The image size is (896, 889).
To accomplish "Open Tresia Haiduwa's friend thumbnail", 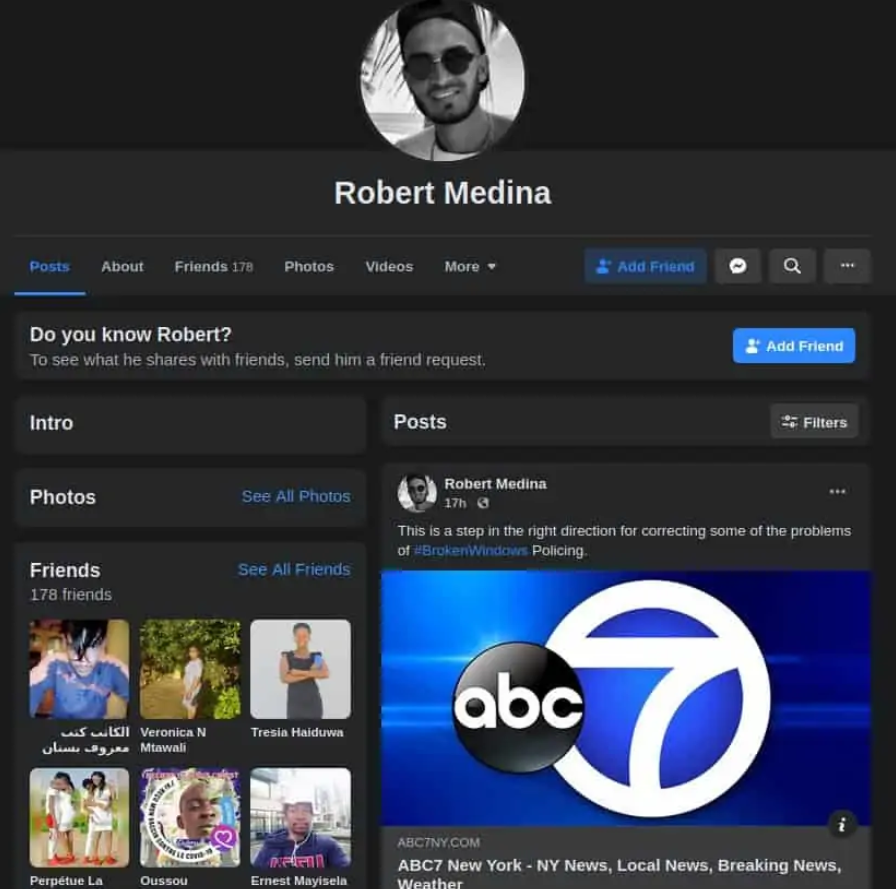I will [x=300, y=668].
